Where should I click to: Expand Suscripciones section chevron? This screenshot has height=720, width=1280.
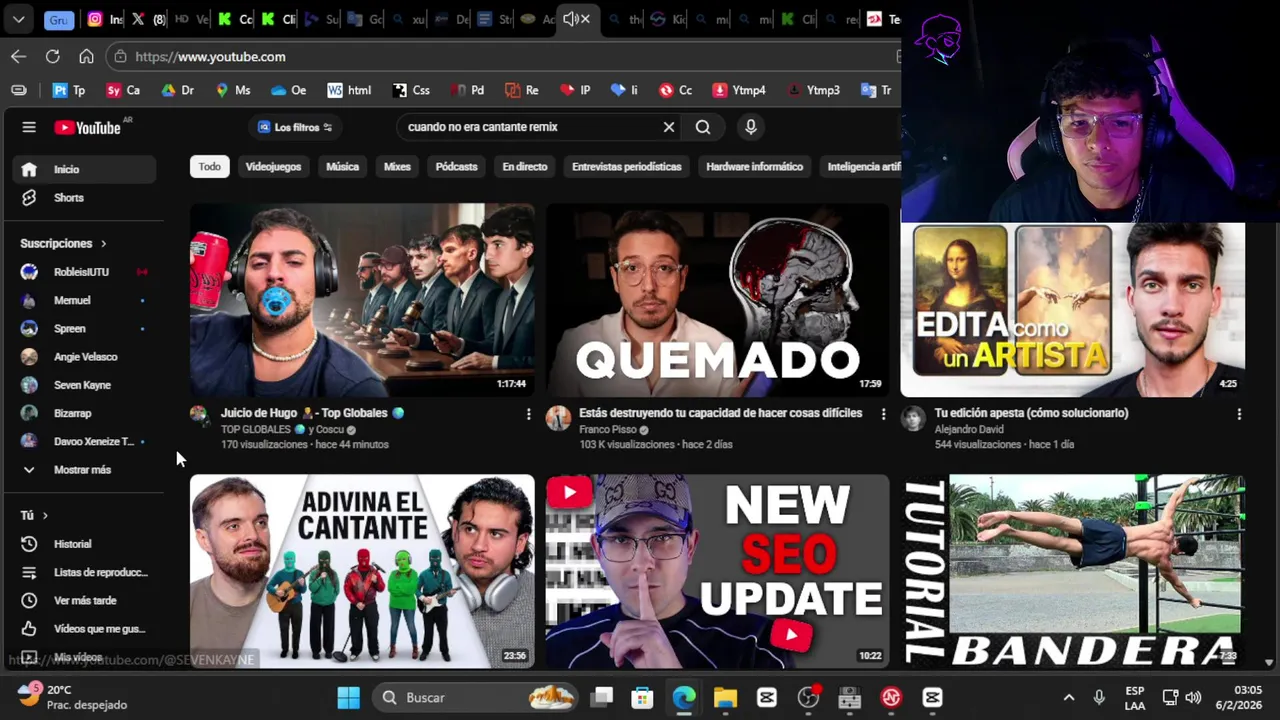103,243
